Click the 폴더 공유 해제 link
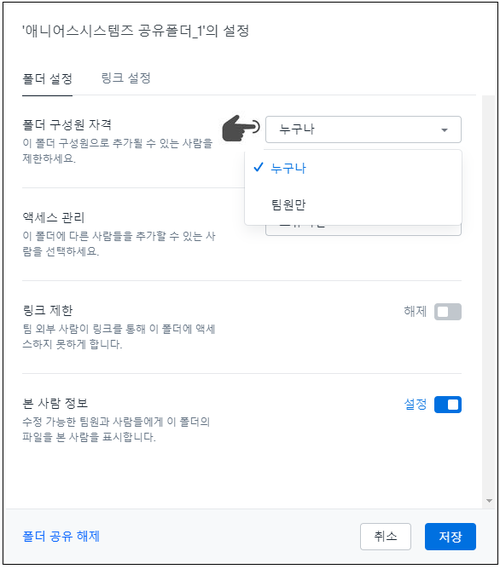This screenshot has width=500, height=569. click(x=61, y=536)
